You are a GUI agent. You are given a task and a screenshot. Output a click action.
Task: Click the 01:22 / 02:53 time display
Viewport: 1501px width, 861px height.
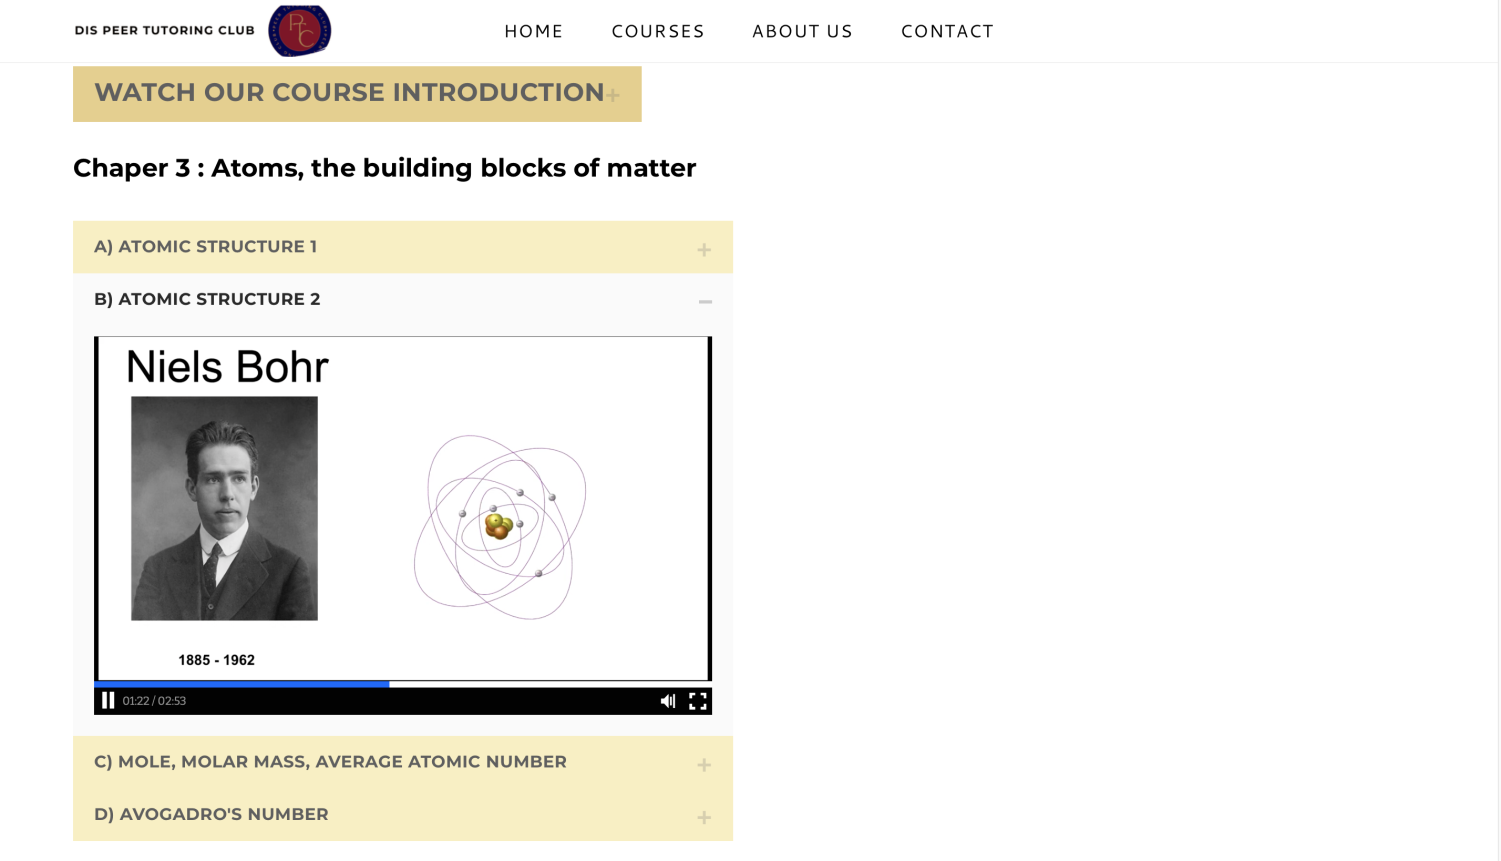pyautogui.click(x=154, y=701)
